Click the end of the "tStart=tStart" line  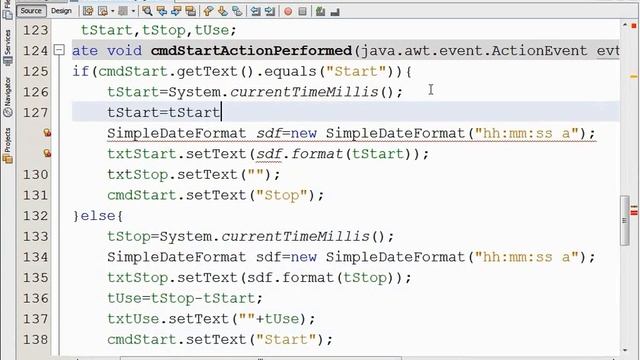click(x=221, y=112)
